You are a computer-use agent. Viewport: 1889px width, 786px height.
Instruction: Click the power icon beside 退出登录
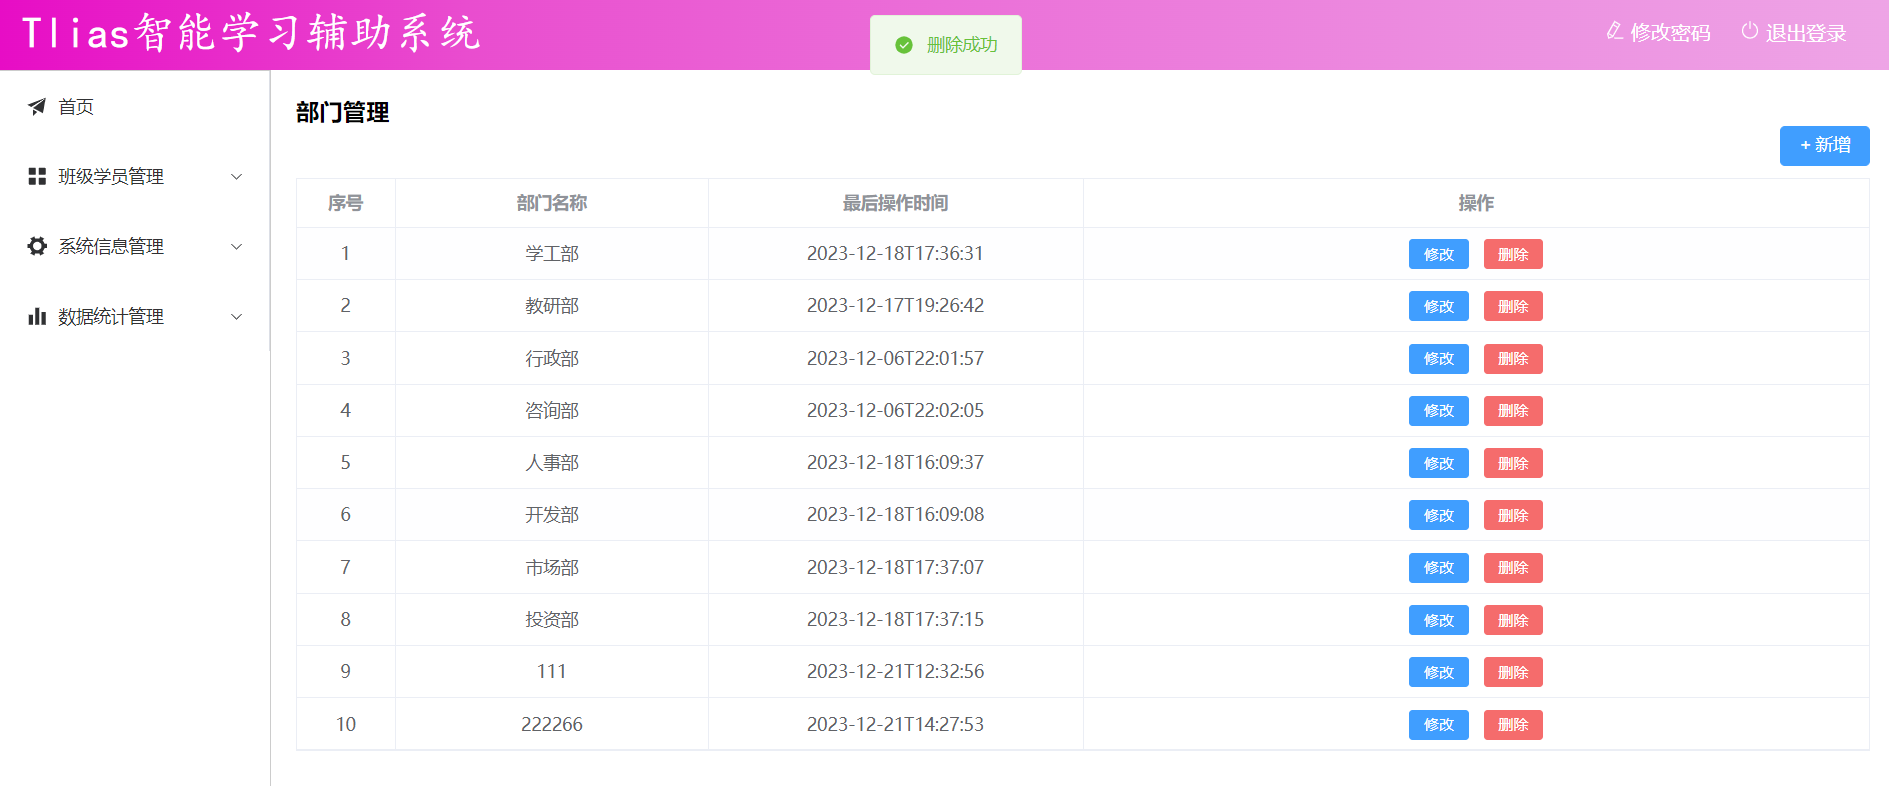(x=1750, y=31)
